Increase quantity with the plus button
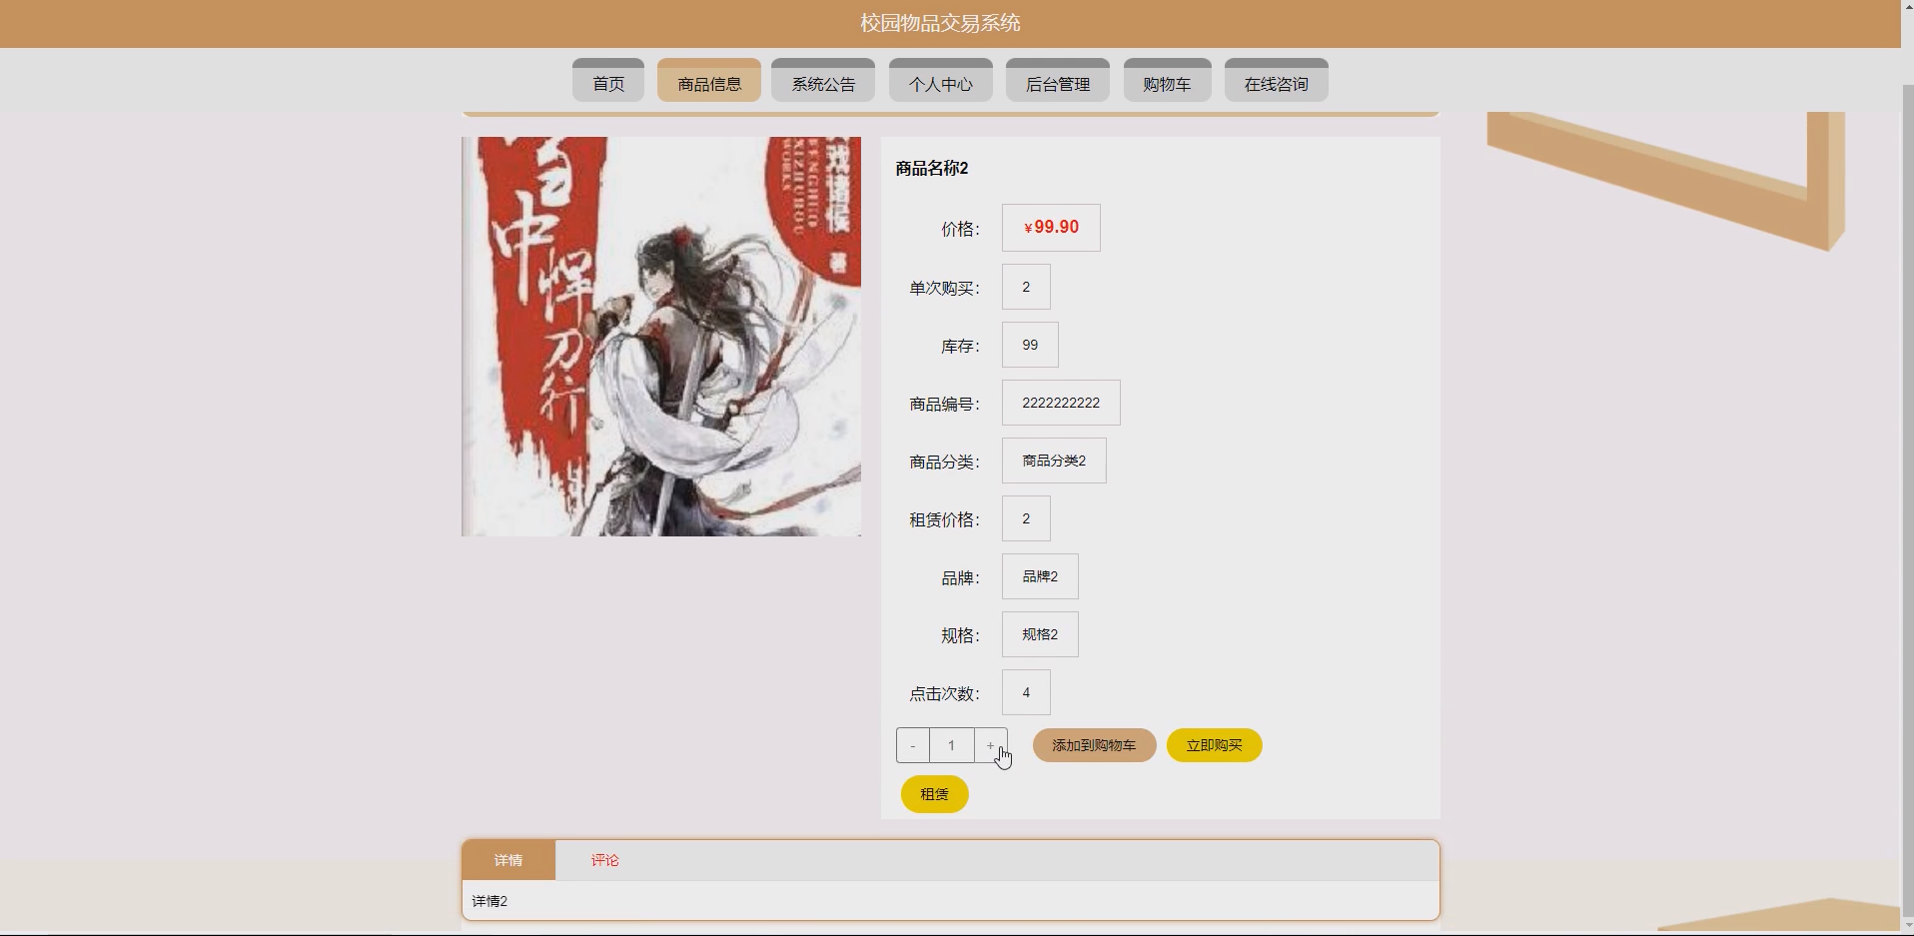The width and height of the screenshot is (1914, 936). (991, 745)
